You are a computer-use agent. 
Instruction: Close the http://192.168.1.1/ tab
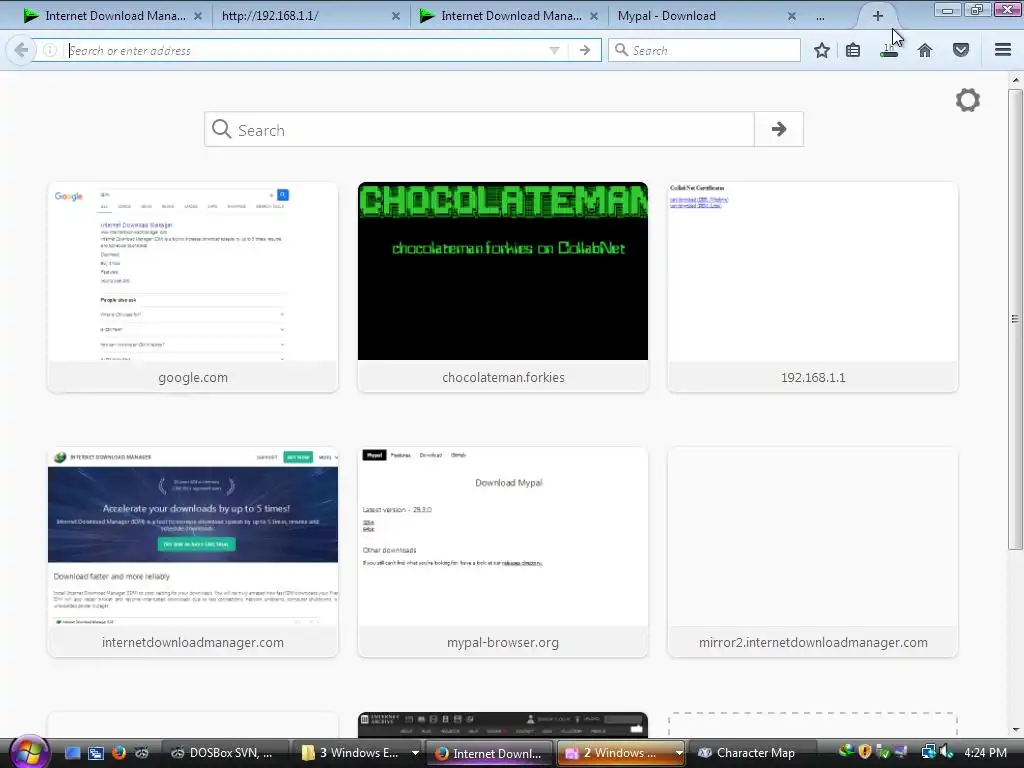tap(396, 16)
